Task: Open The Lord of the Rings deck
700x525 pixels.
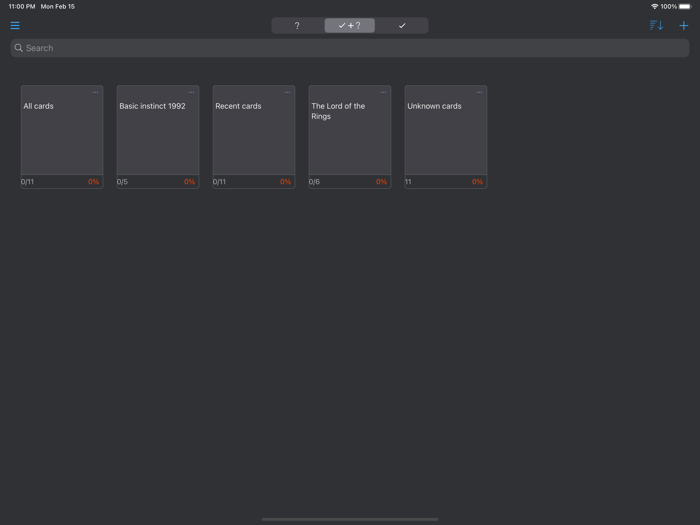Action: click(350, 135)
